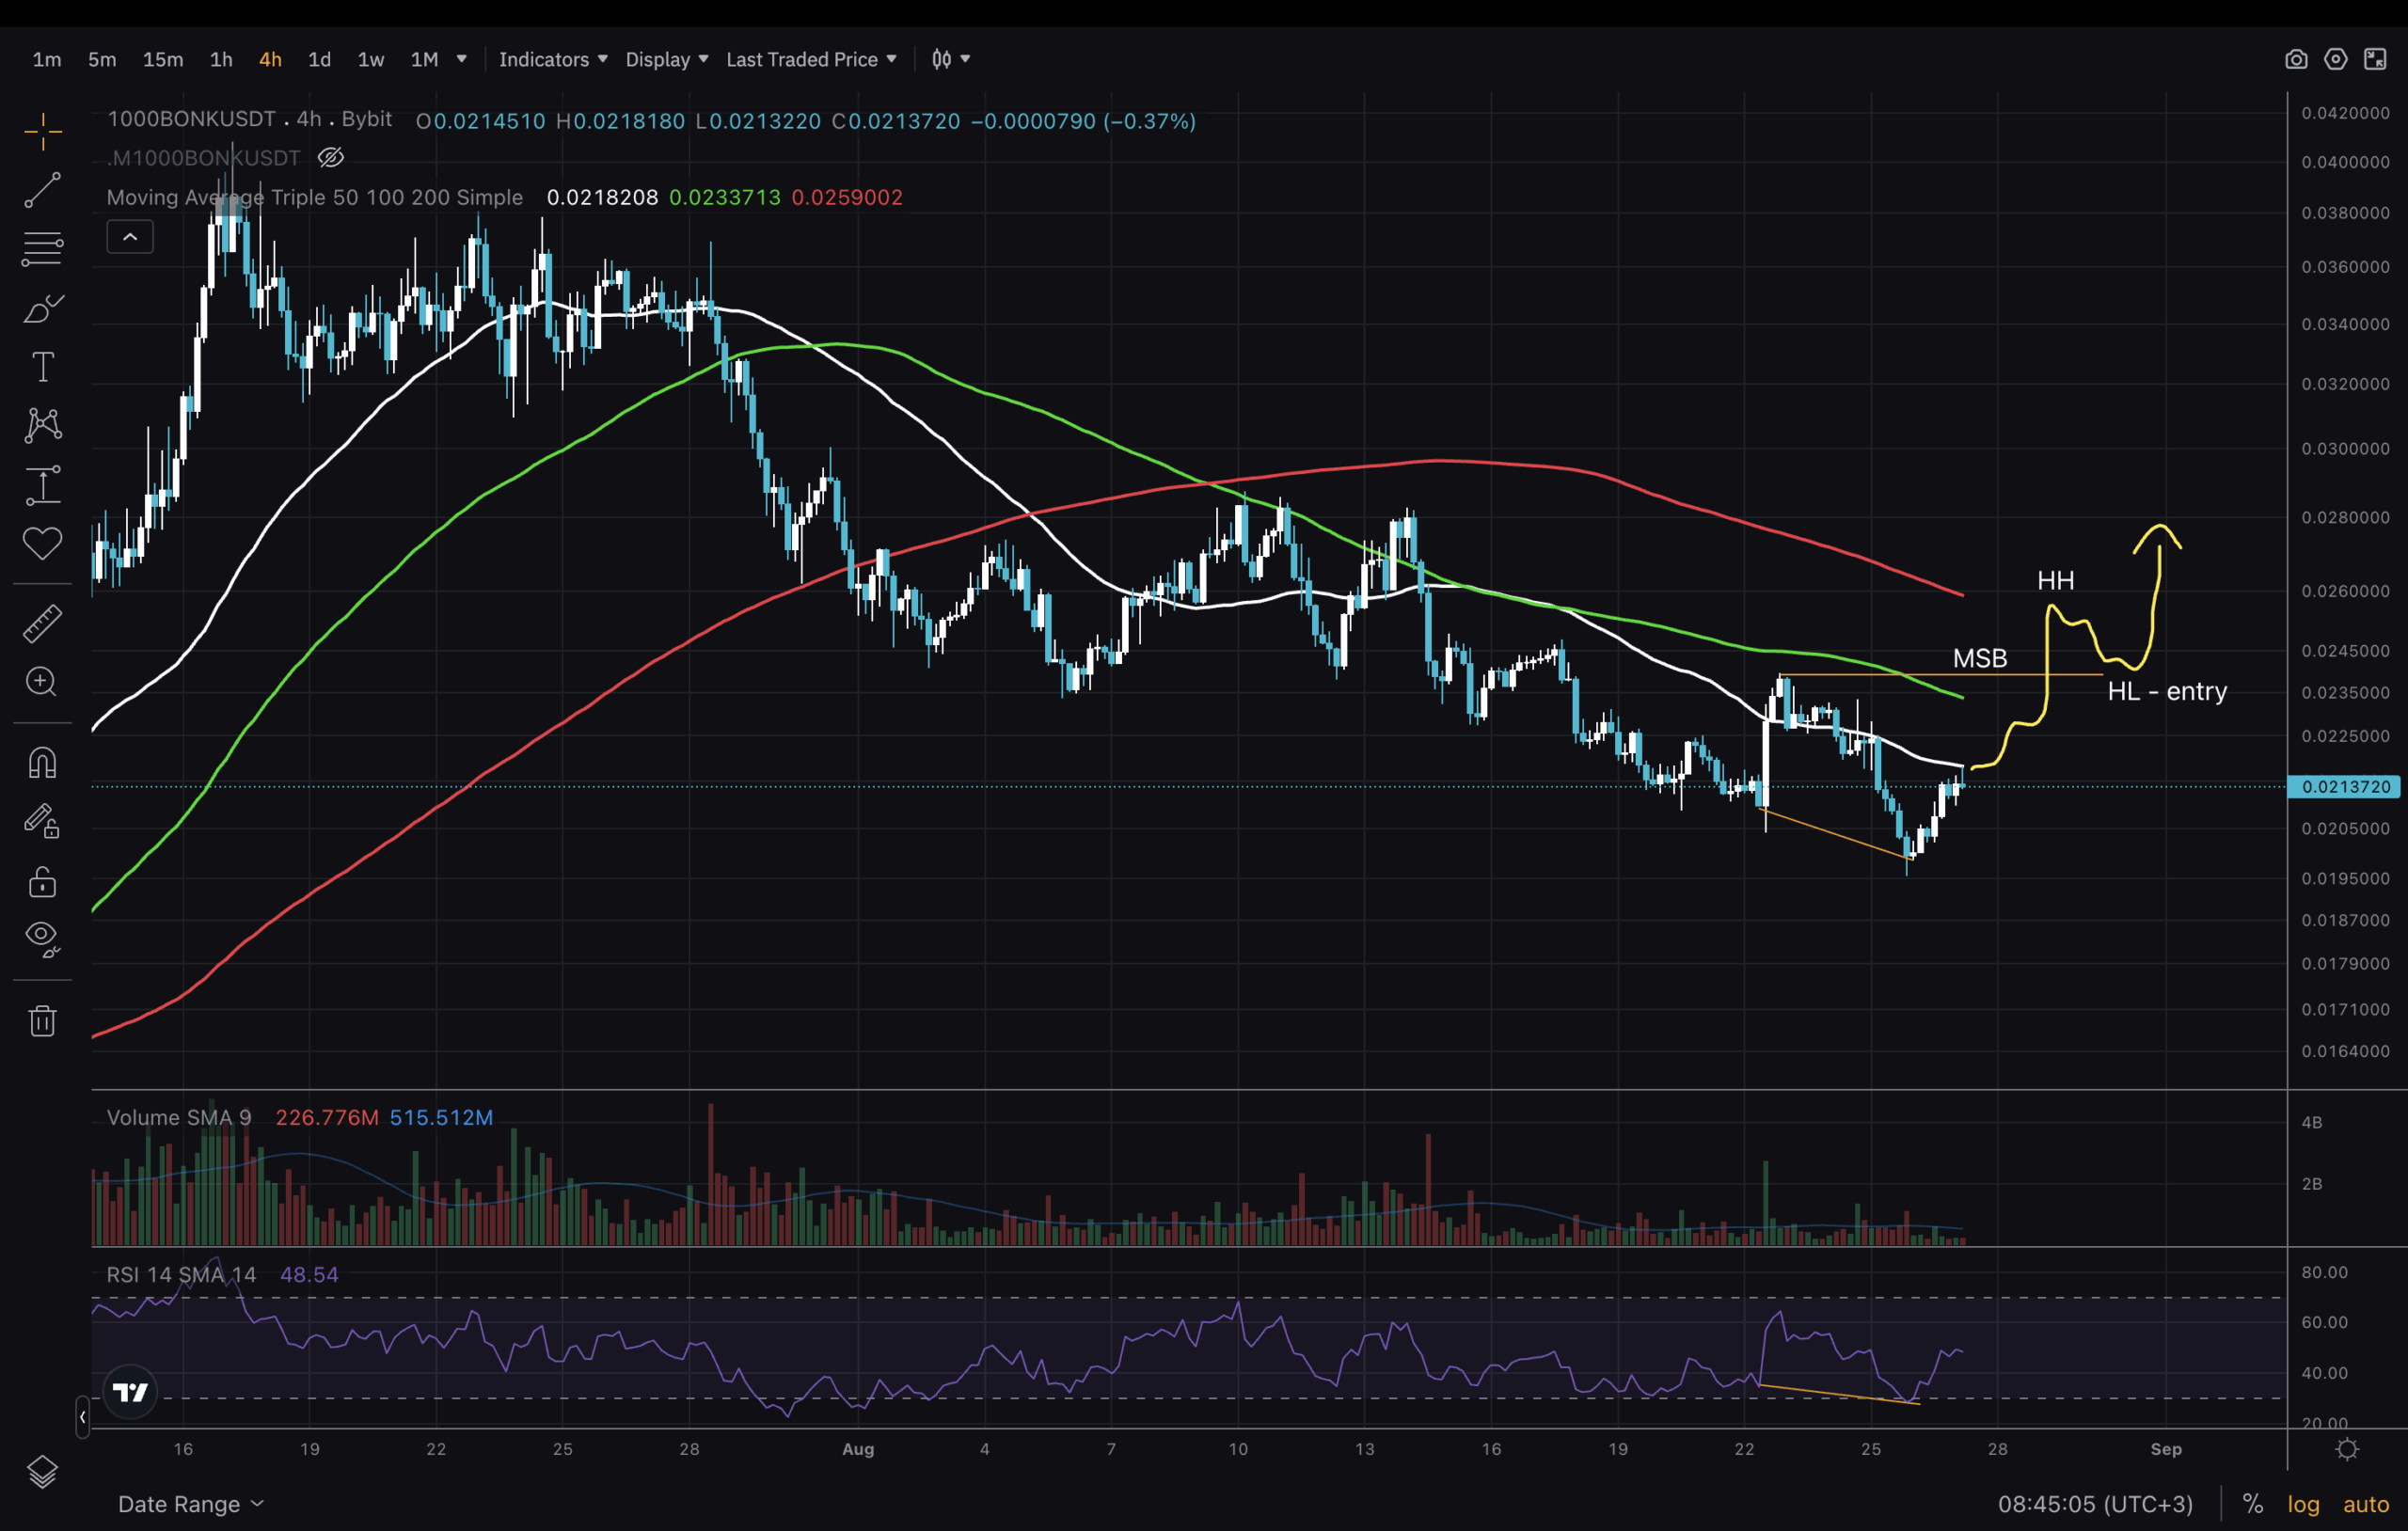This screenshot has height=1531, width=2408.
Task: Open the zoom in tool
Action: click(42, 682)
